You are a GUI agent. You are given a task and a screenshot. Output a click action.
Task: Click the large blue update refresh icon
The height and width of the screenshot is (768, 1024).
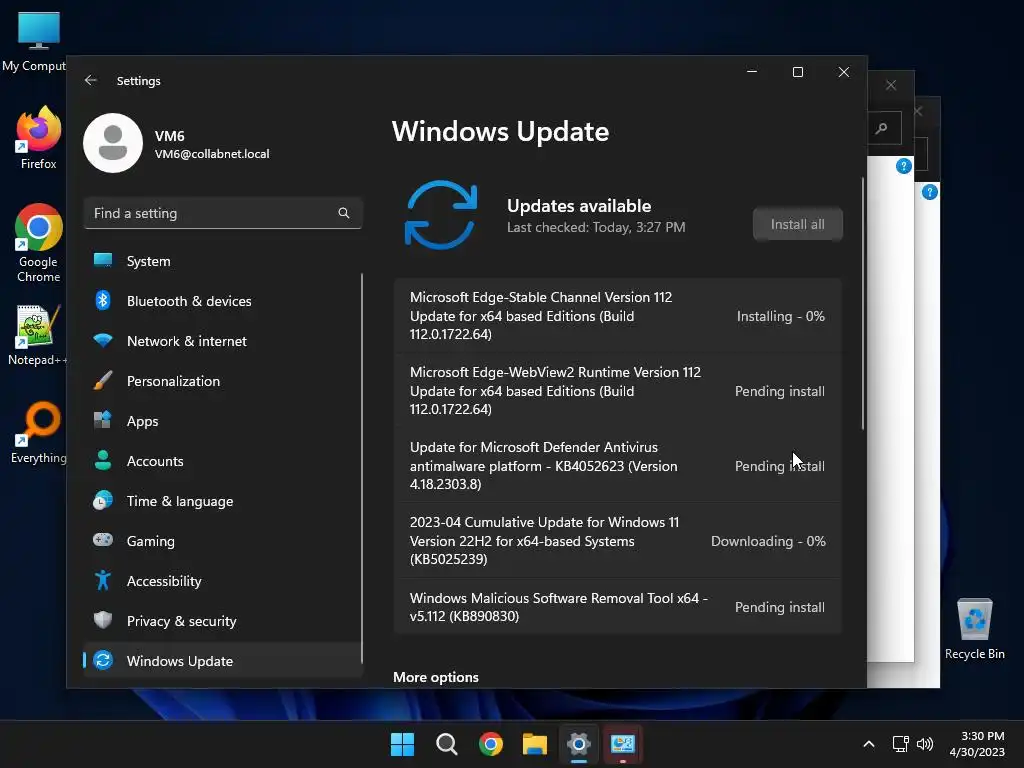(441, 215)
